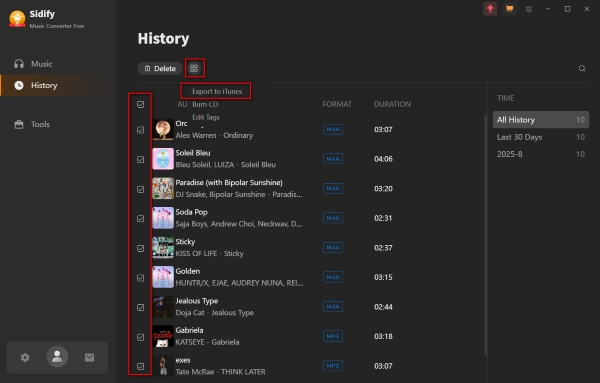Screen dimensions: 600x383
Task: Uncheck the Paradise track checkbox
Action: point(140,189)
